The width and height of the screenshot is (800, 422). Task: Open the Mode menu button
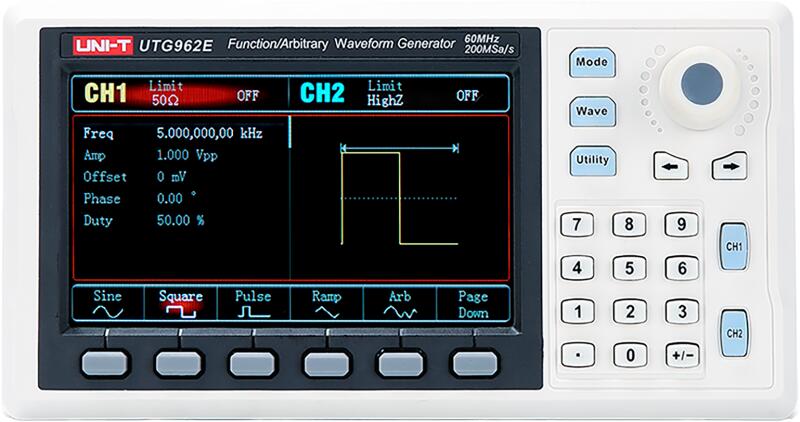[x=591, y=62]
